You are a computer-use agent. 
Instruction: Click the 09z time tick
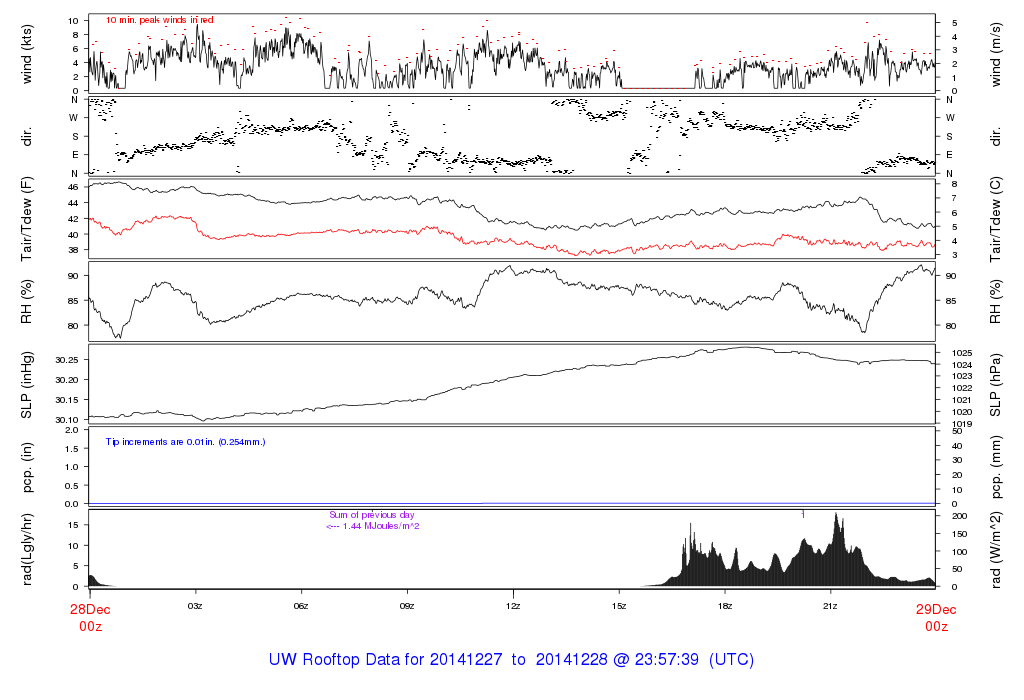tap(407, 606)
